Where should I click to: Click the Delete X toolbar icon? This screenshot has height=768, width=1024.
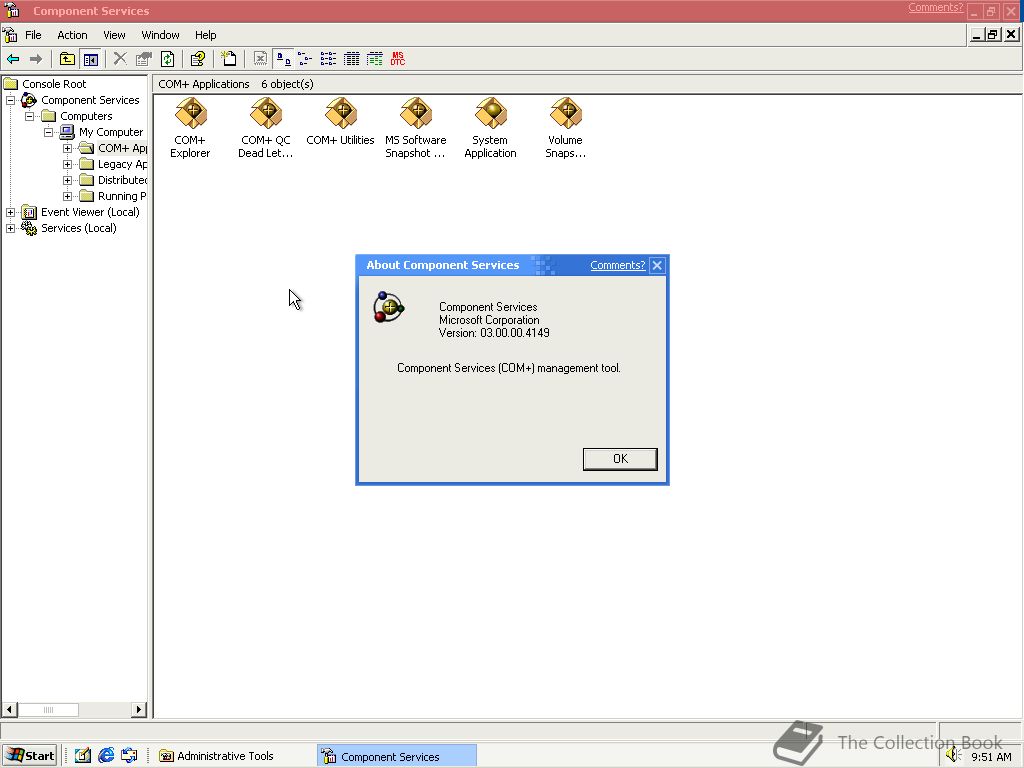[x=120, y=59]
